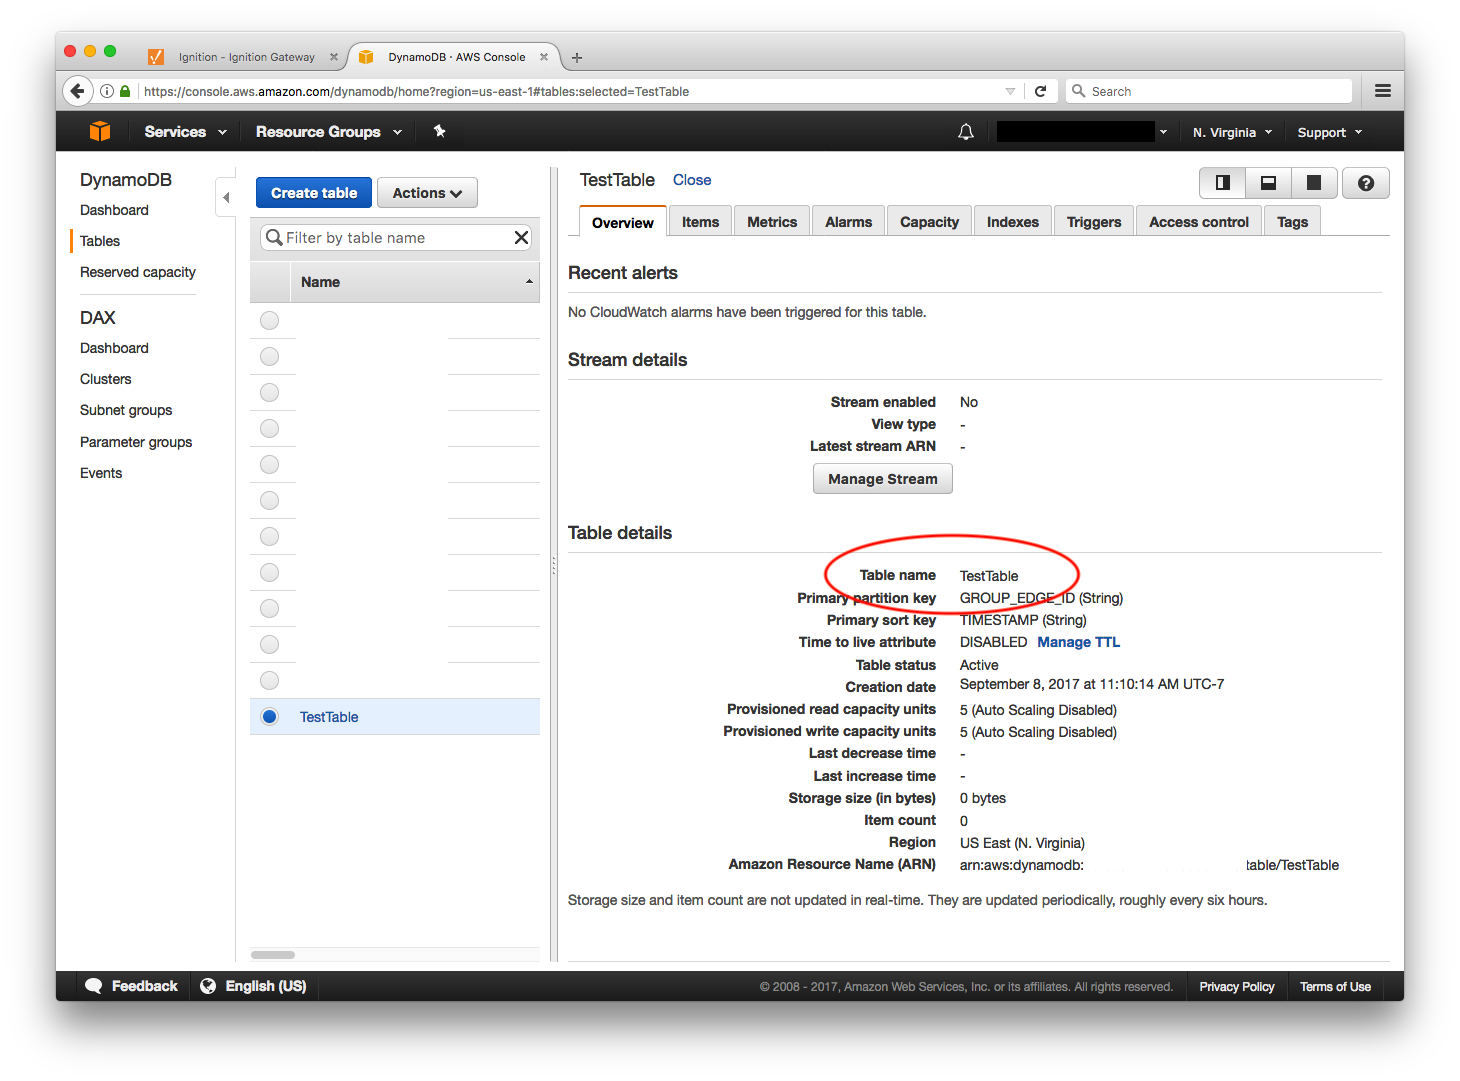Click the AWS cube logo icon

tap(100, 132)
